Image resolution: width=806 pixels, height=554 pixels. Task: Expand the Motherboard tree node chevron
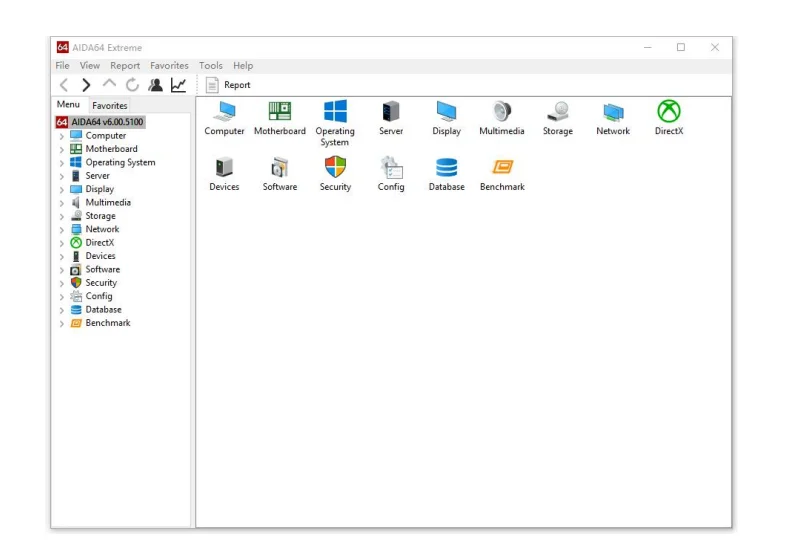[x=62, y=150]
